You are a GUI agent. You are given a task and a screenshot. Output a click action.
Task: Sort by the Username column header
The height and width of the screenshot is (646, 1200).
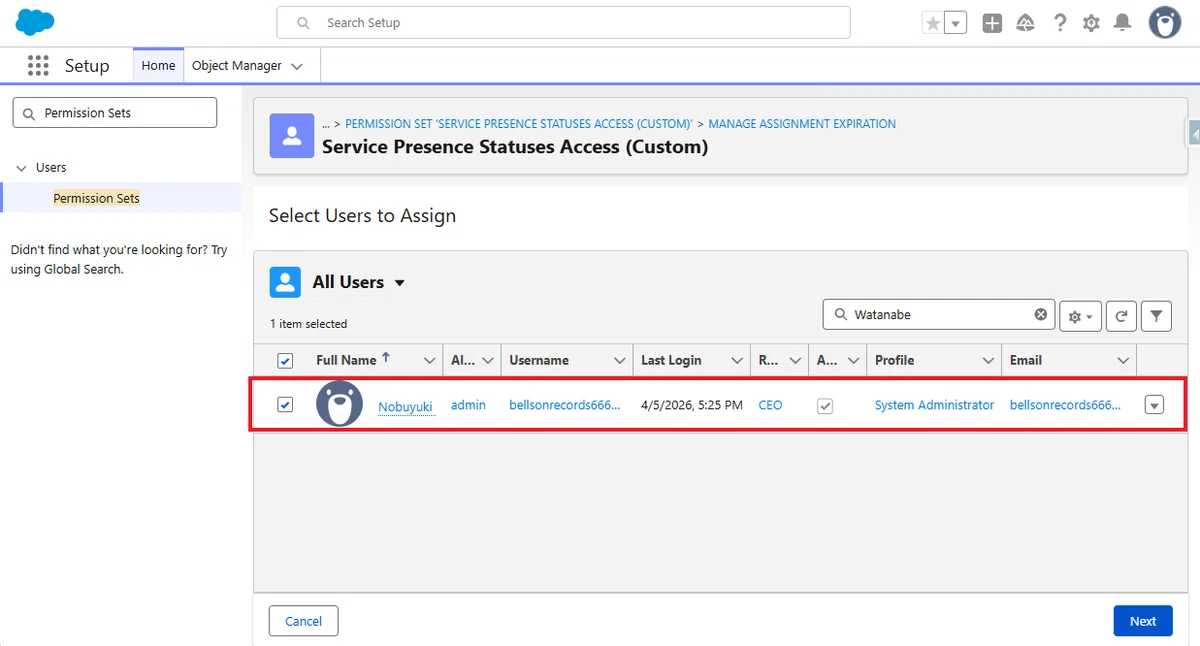click(x=539, y=360)
